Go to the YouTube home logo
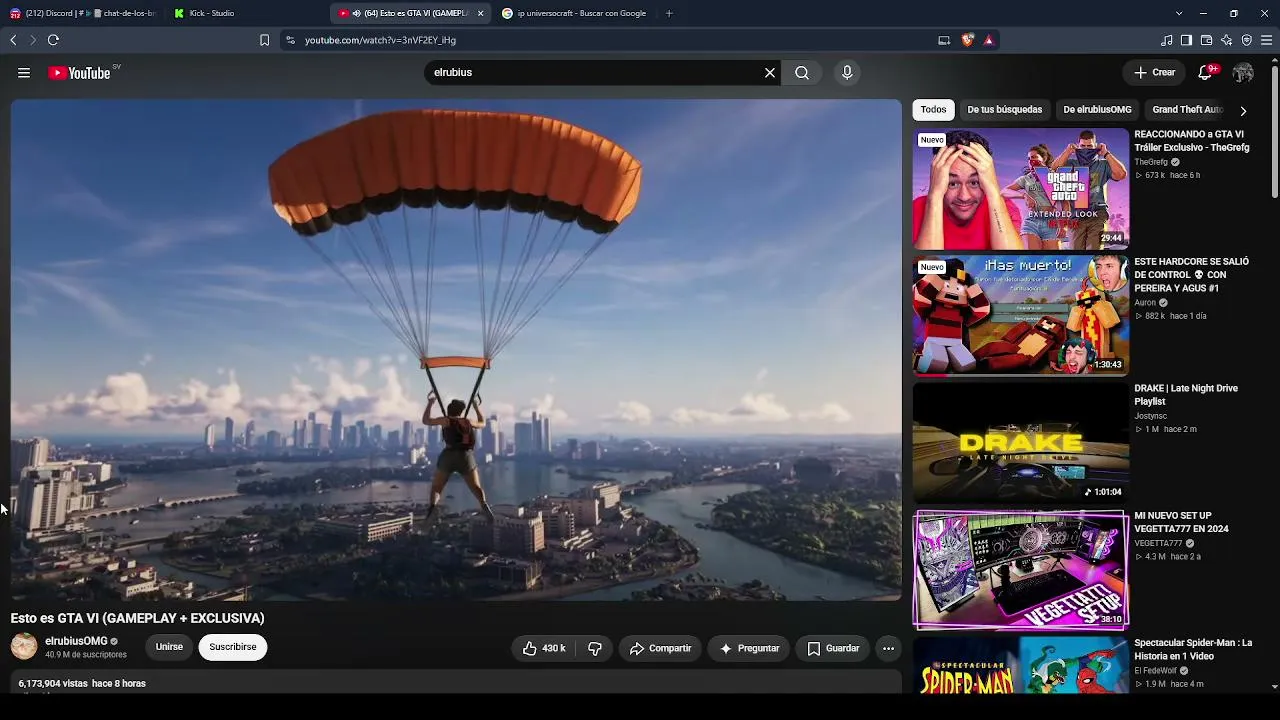Screen dimensions: 1280x720 click(79, 73)
